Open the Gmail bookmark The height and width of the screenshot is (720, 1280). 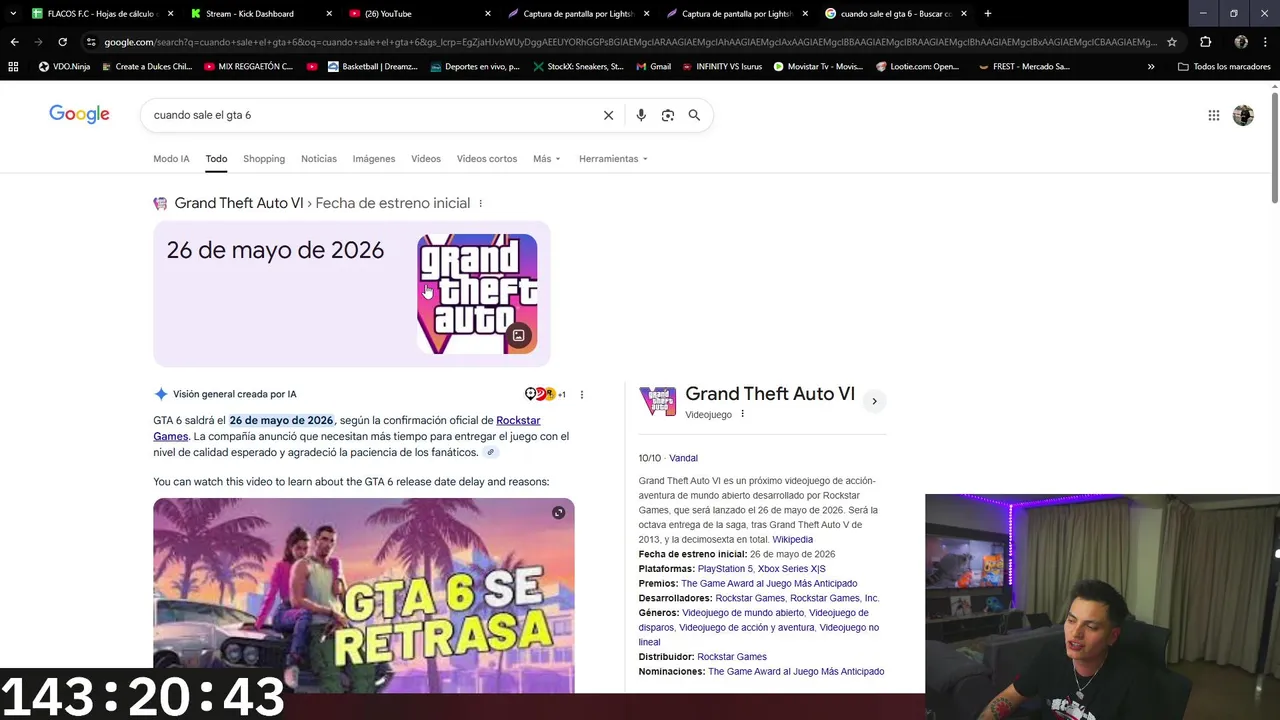[653, 67]
